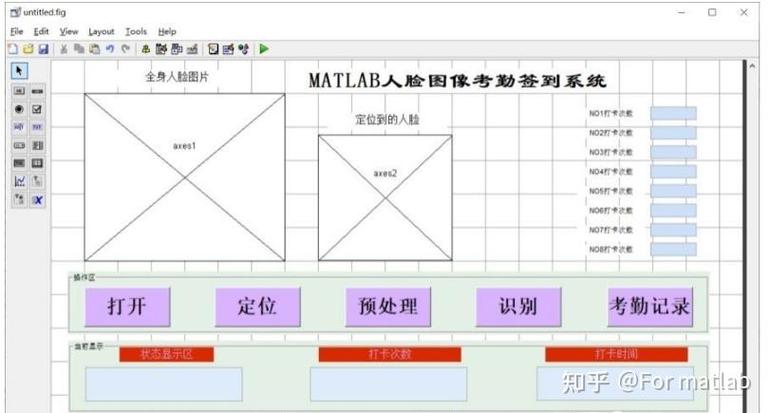Select the NO6打卡次数 label
Screen dimensions: 771x413
click(611, 210)
